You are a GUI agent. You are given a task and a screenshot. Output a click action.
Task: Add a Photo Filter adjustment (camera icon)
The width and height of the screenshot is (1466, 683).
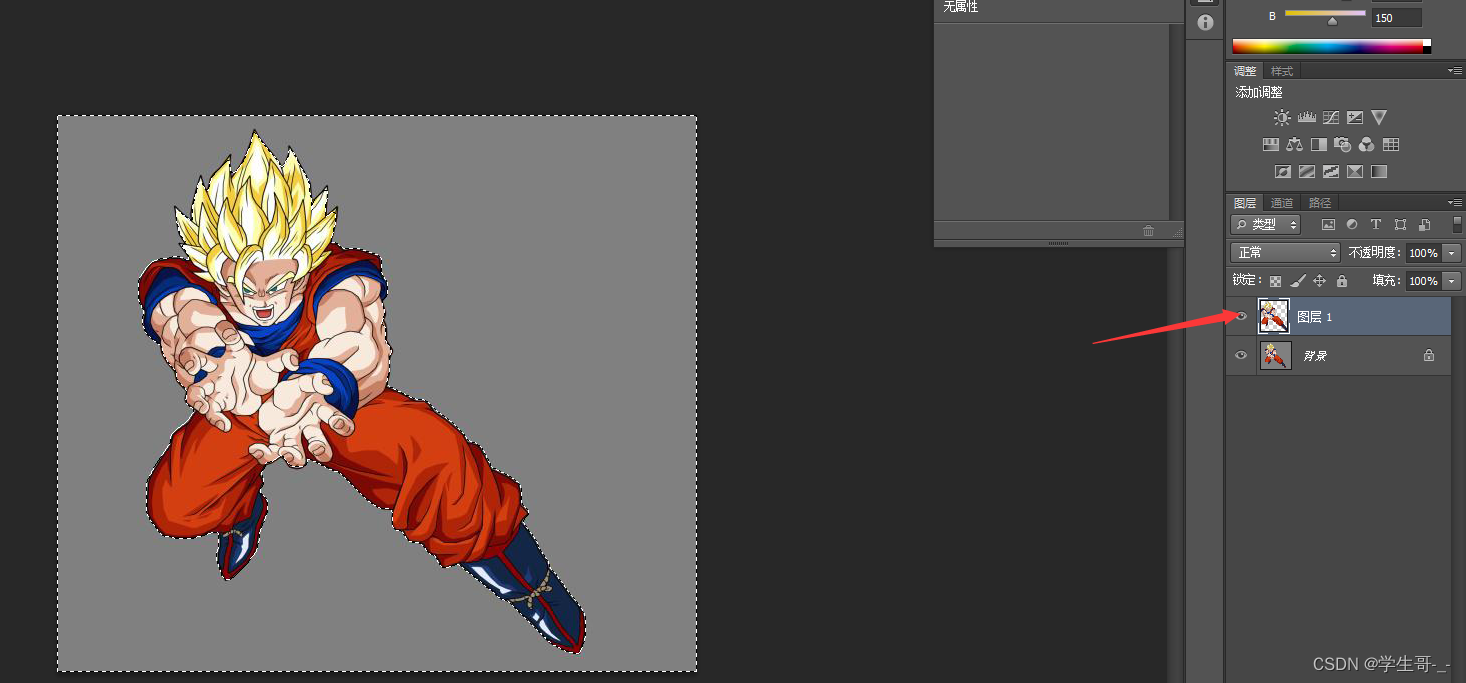[x=1343, y=145]
